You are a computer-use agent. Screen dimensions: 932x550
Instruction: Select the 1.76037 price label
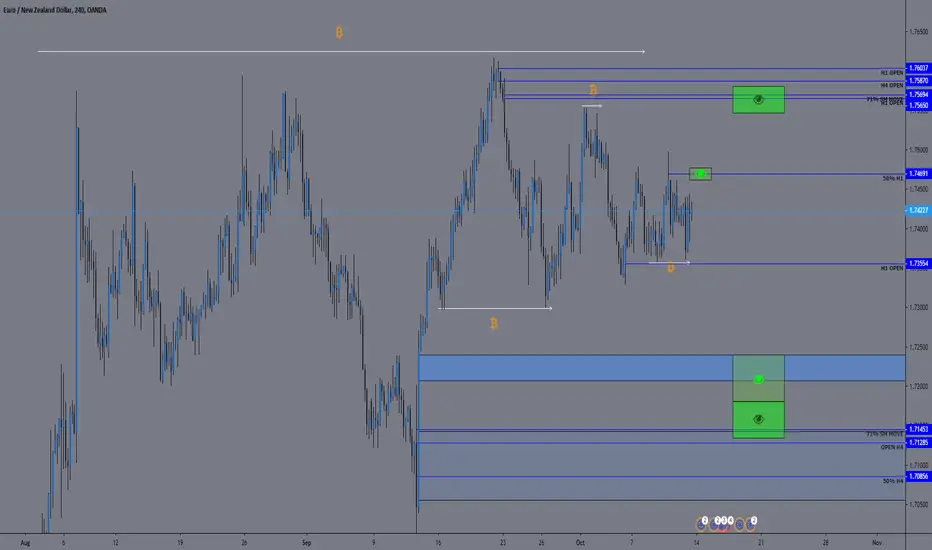[x=918, y=68]
